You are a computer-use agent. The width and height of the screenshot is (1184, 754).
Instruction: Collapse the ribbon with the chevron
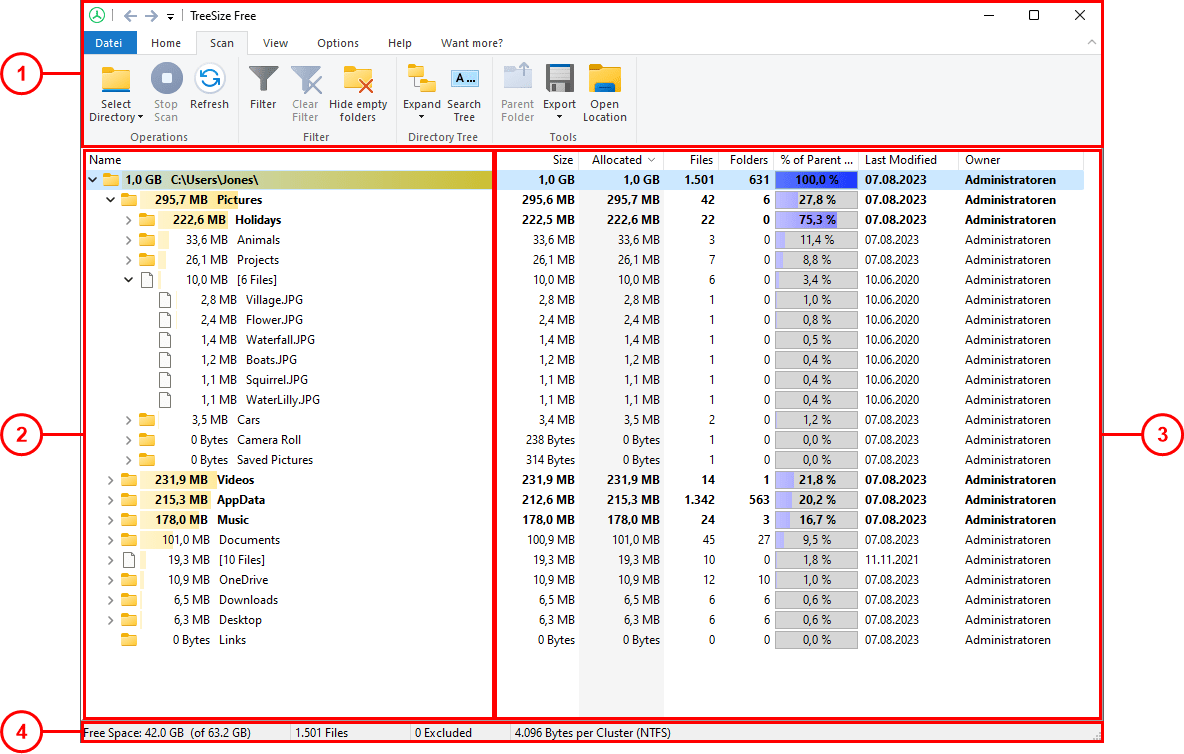tap(1092, 42)
